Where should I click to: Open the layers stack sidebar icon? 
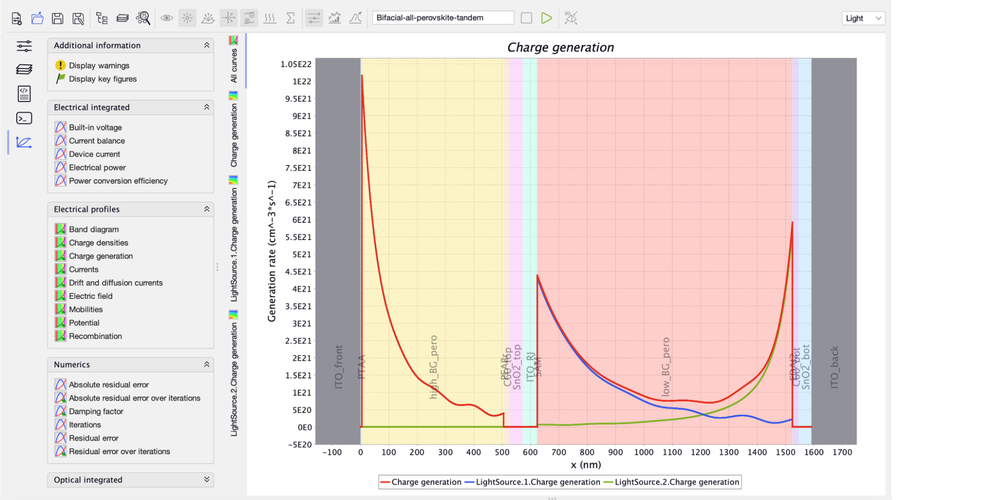24,70
